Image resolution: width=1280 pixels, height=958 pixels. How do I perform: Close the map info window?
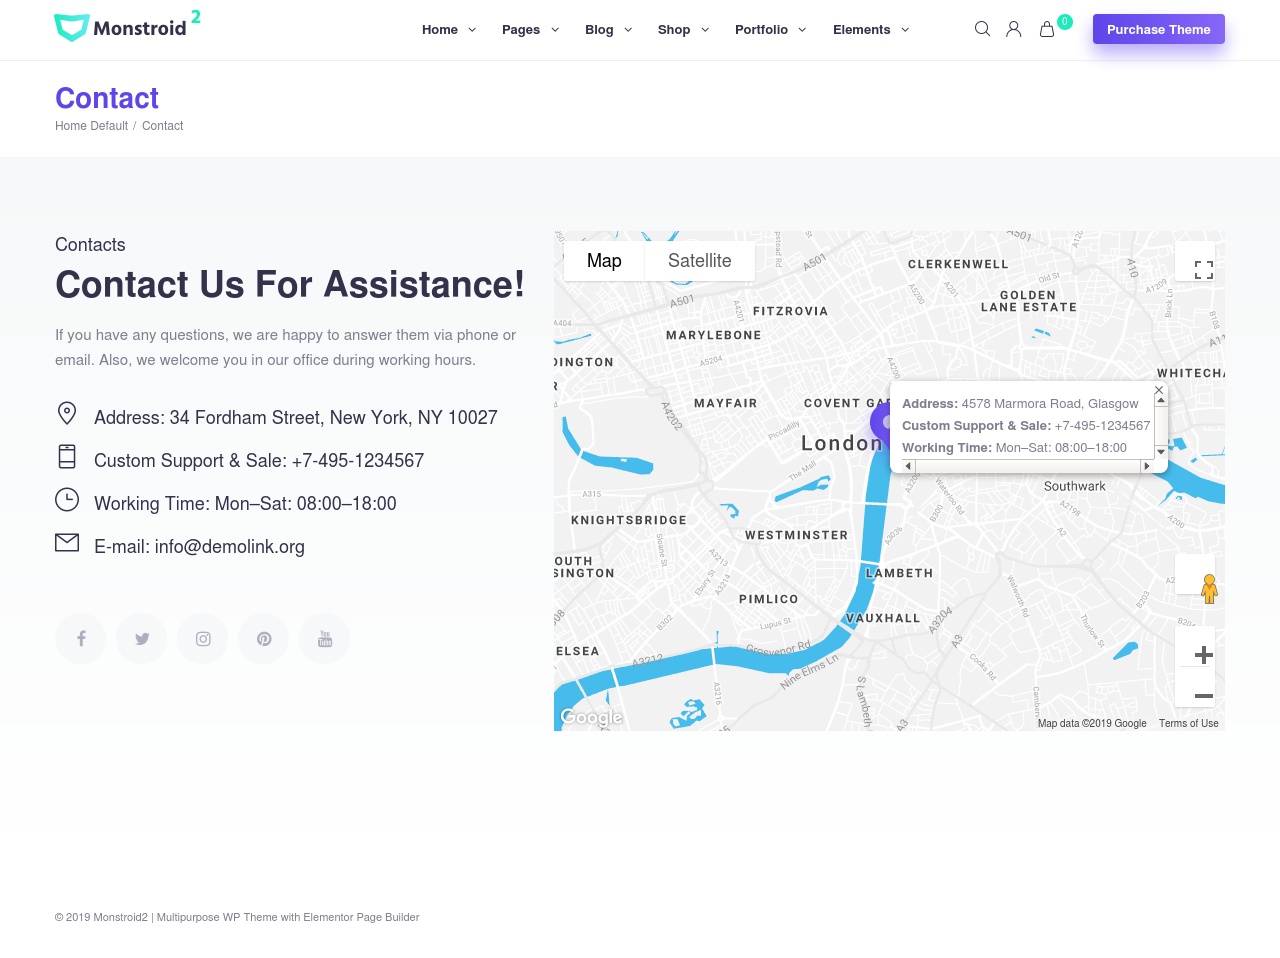click(1159, 390)
